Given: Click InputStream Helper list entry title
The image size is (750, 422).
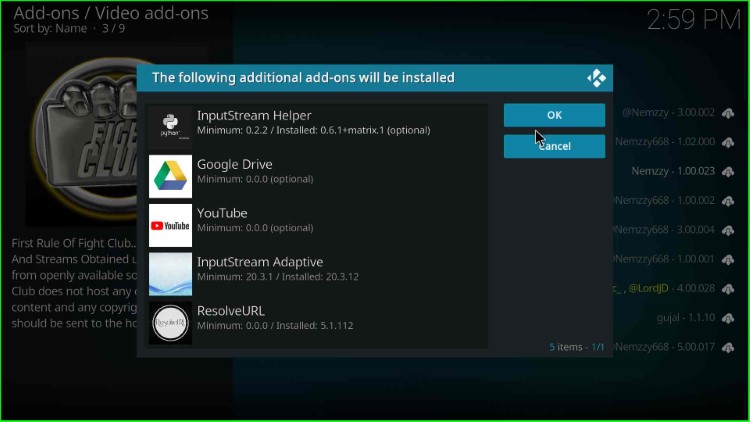Looking at the screenshot, I should click(254, 115).
